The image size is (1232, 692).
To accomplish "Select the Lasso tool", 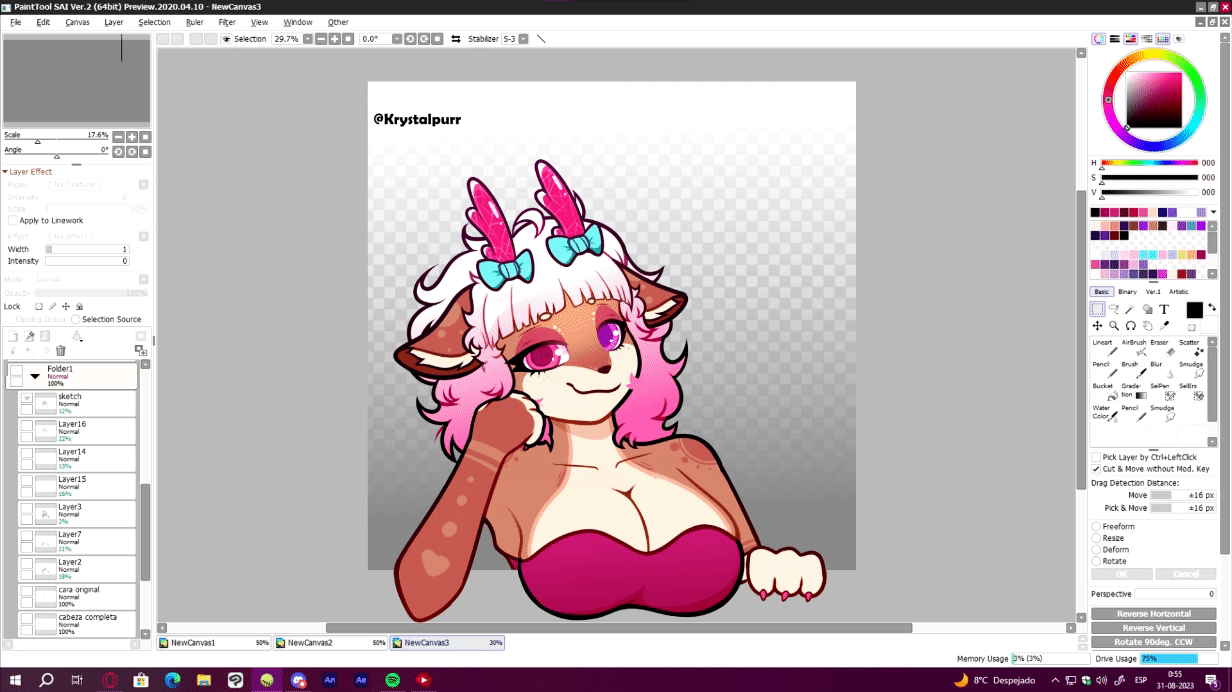I will click(1114, 310).
